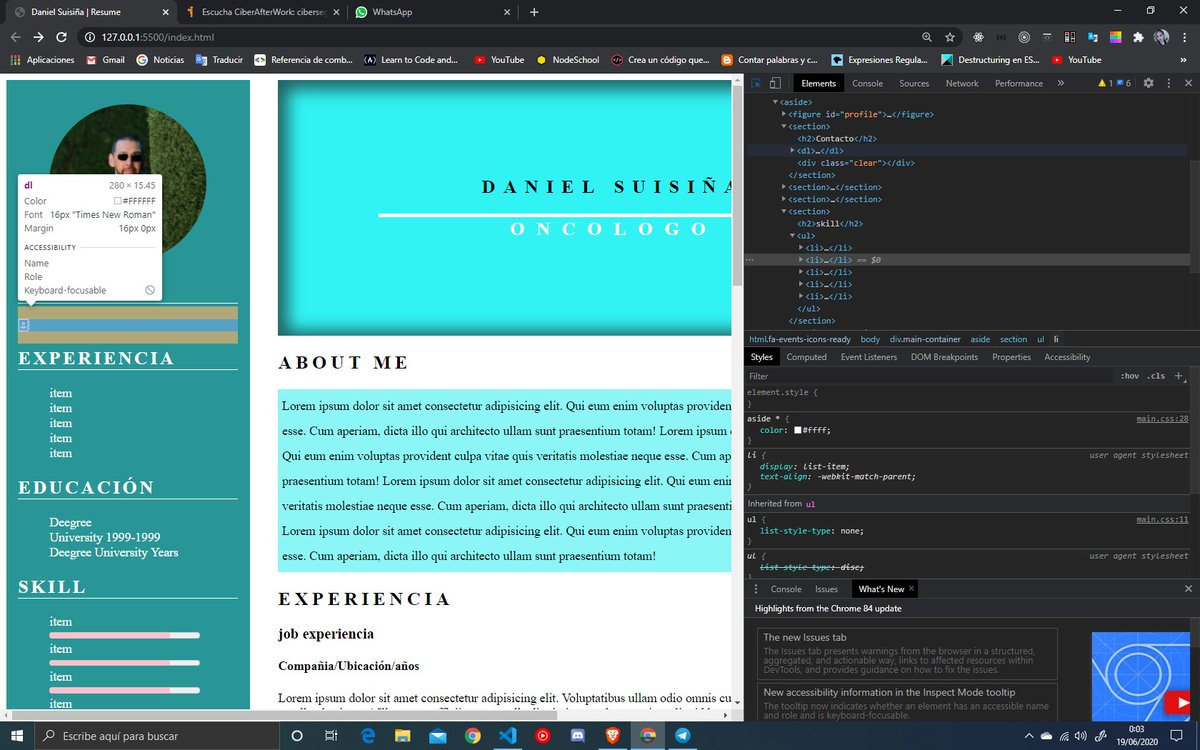This screenshot has width=1200, height=750.
Task: Open the Gmail bookmark
Action: (x=104, y=59)
